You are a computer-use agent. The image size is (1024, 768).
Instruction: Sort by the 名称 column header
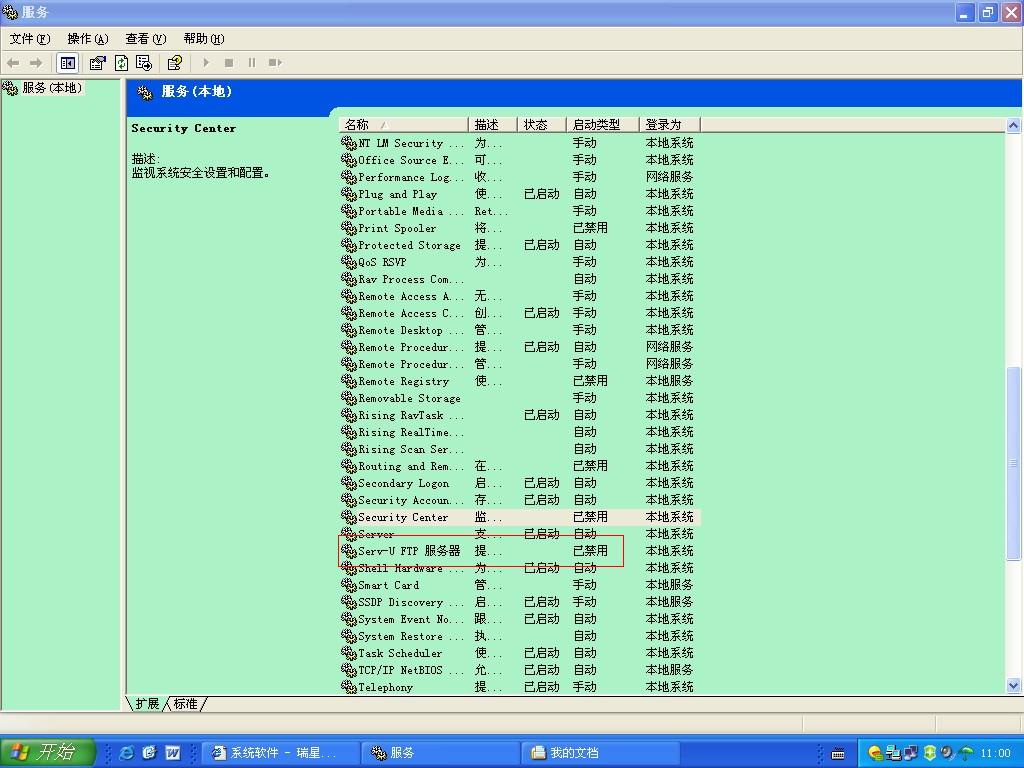coord(404,125)
